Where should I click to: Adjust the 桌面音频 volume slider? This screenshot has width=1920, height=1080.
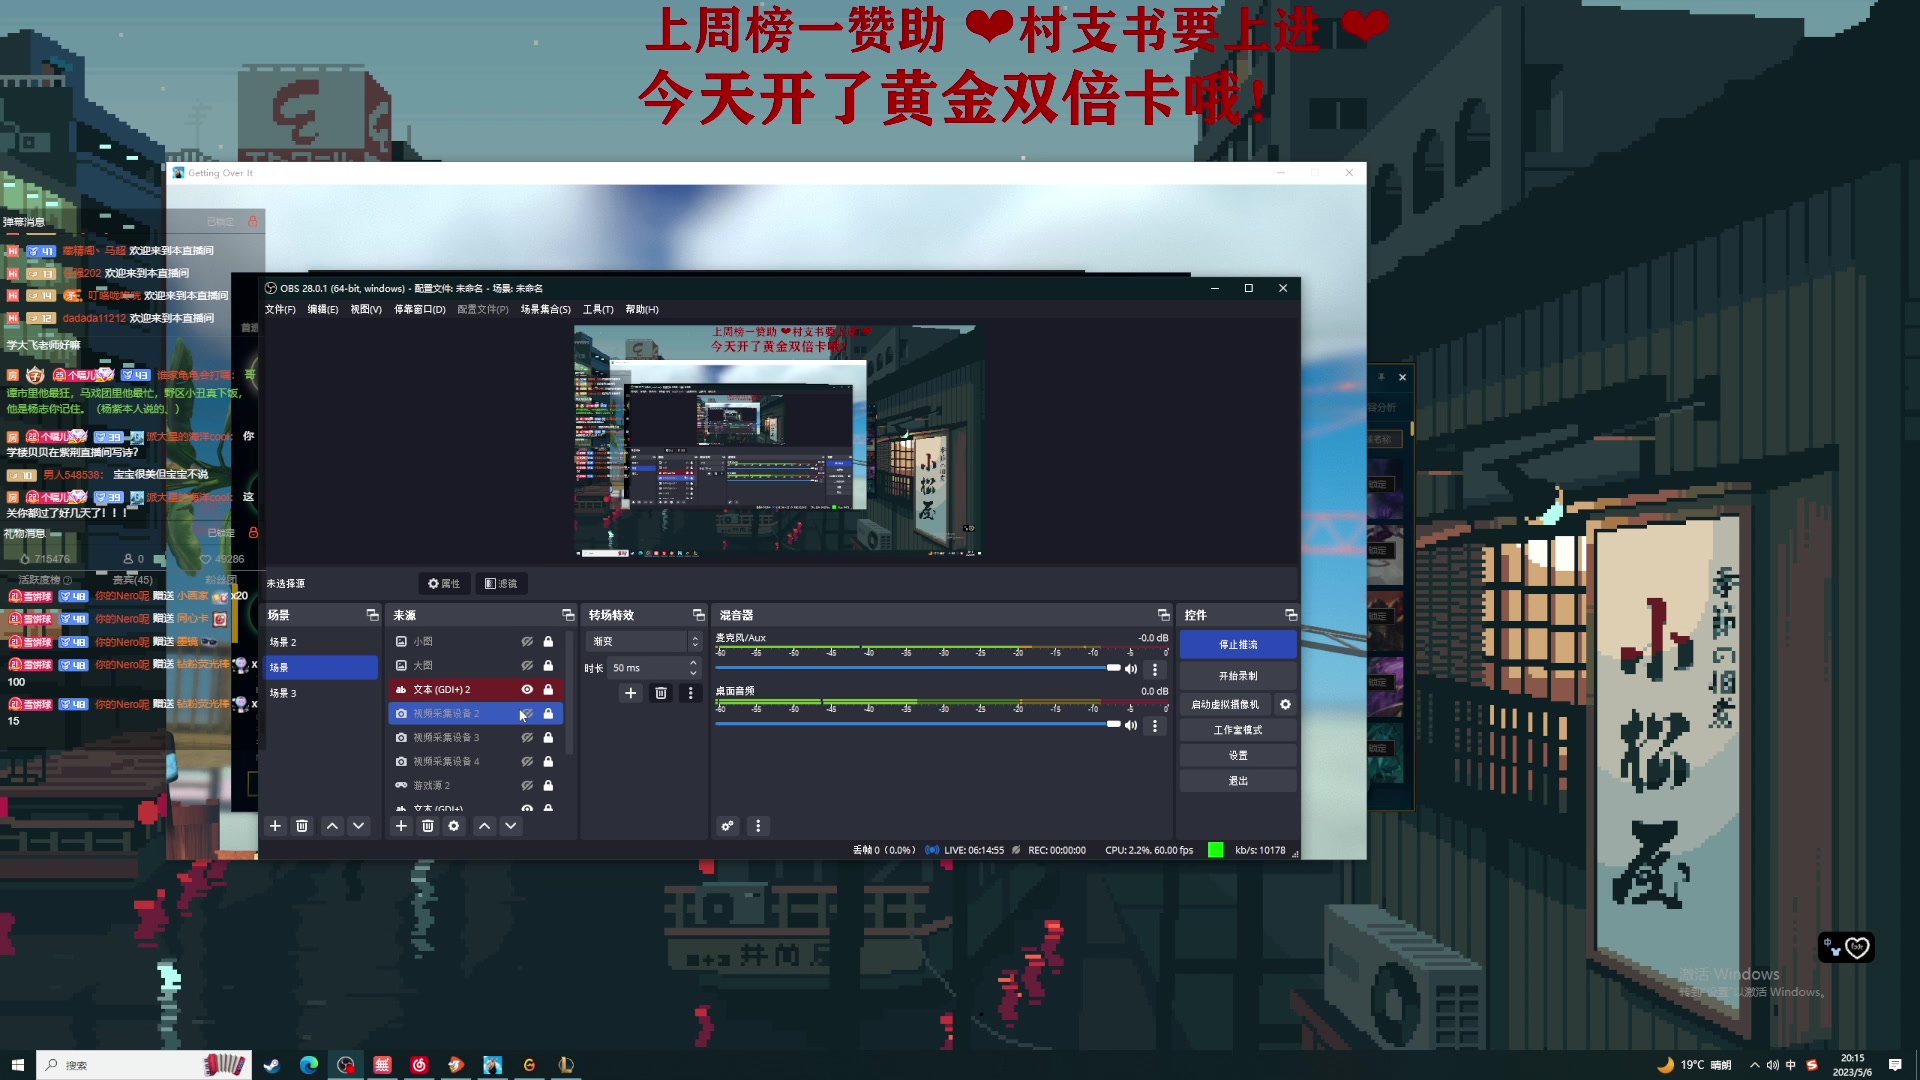tap(918, 724)
